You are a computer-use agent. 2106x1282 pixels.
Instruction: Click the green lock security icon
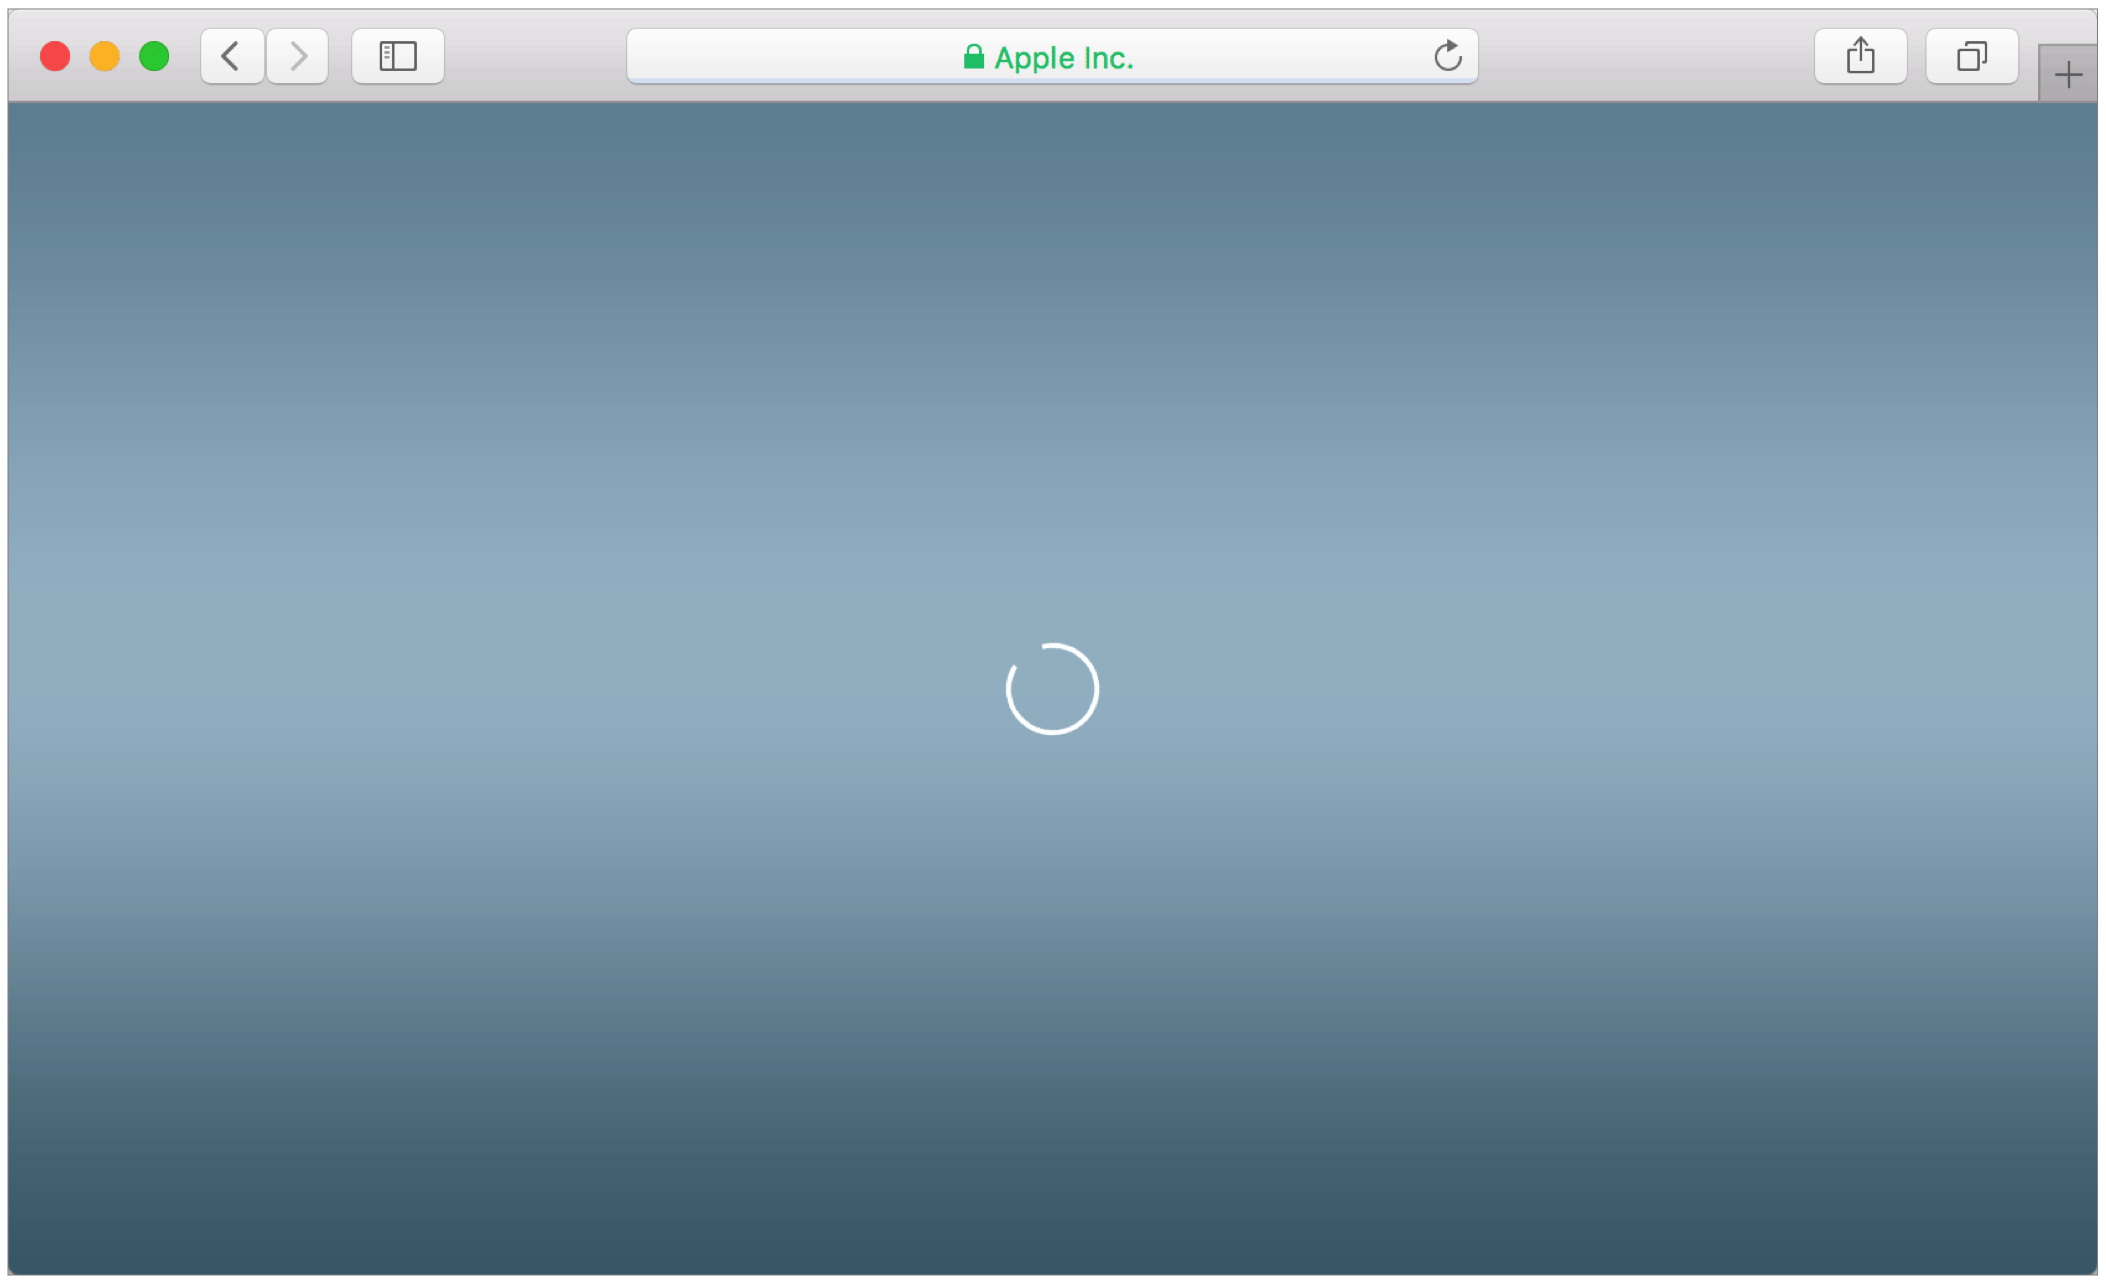[x=973, y=57]
